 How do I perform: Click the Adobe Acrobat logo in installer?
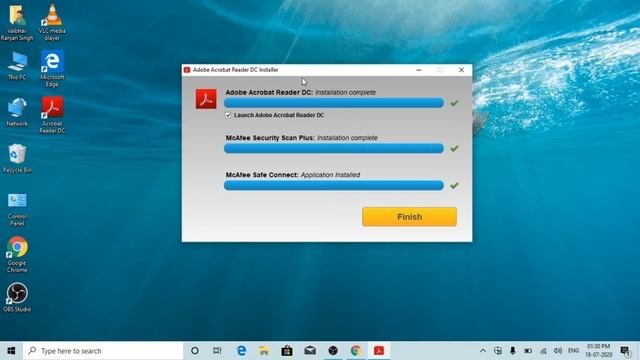click(x=206, y=99)
